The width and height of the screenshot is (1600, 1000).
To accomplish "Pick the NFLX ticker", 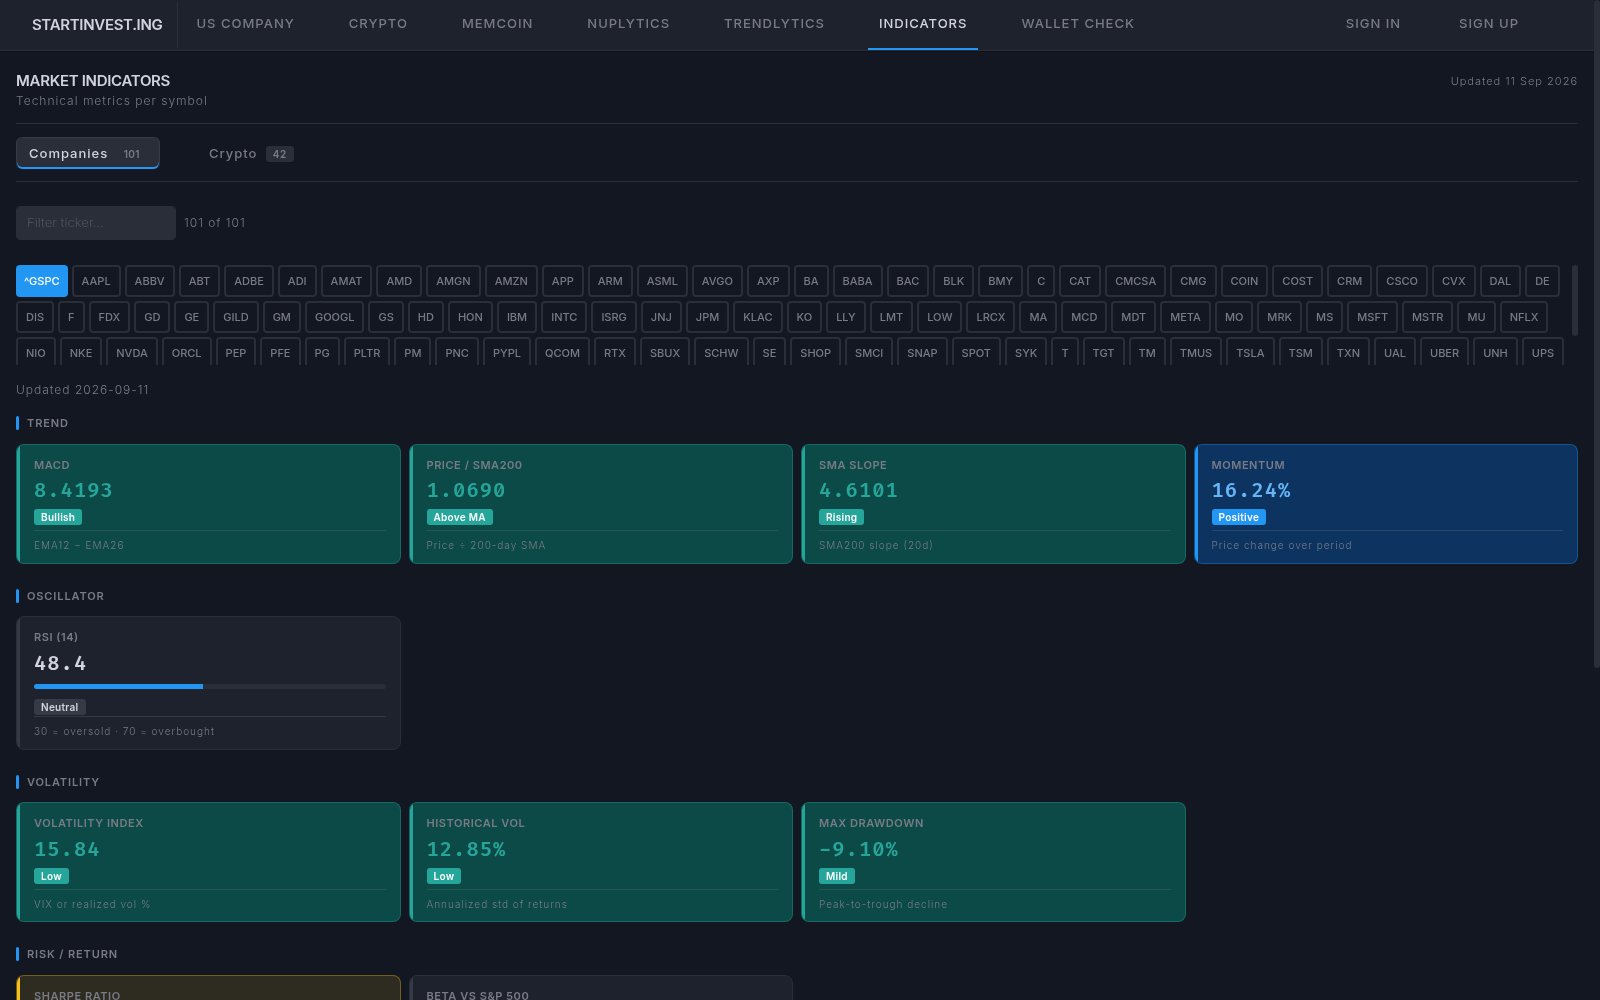I will (1524, 317).
